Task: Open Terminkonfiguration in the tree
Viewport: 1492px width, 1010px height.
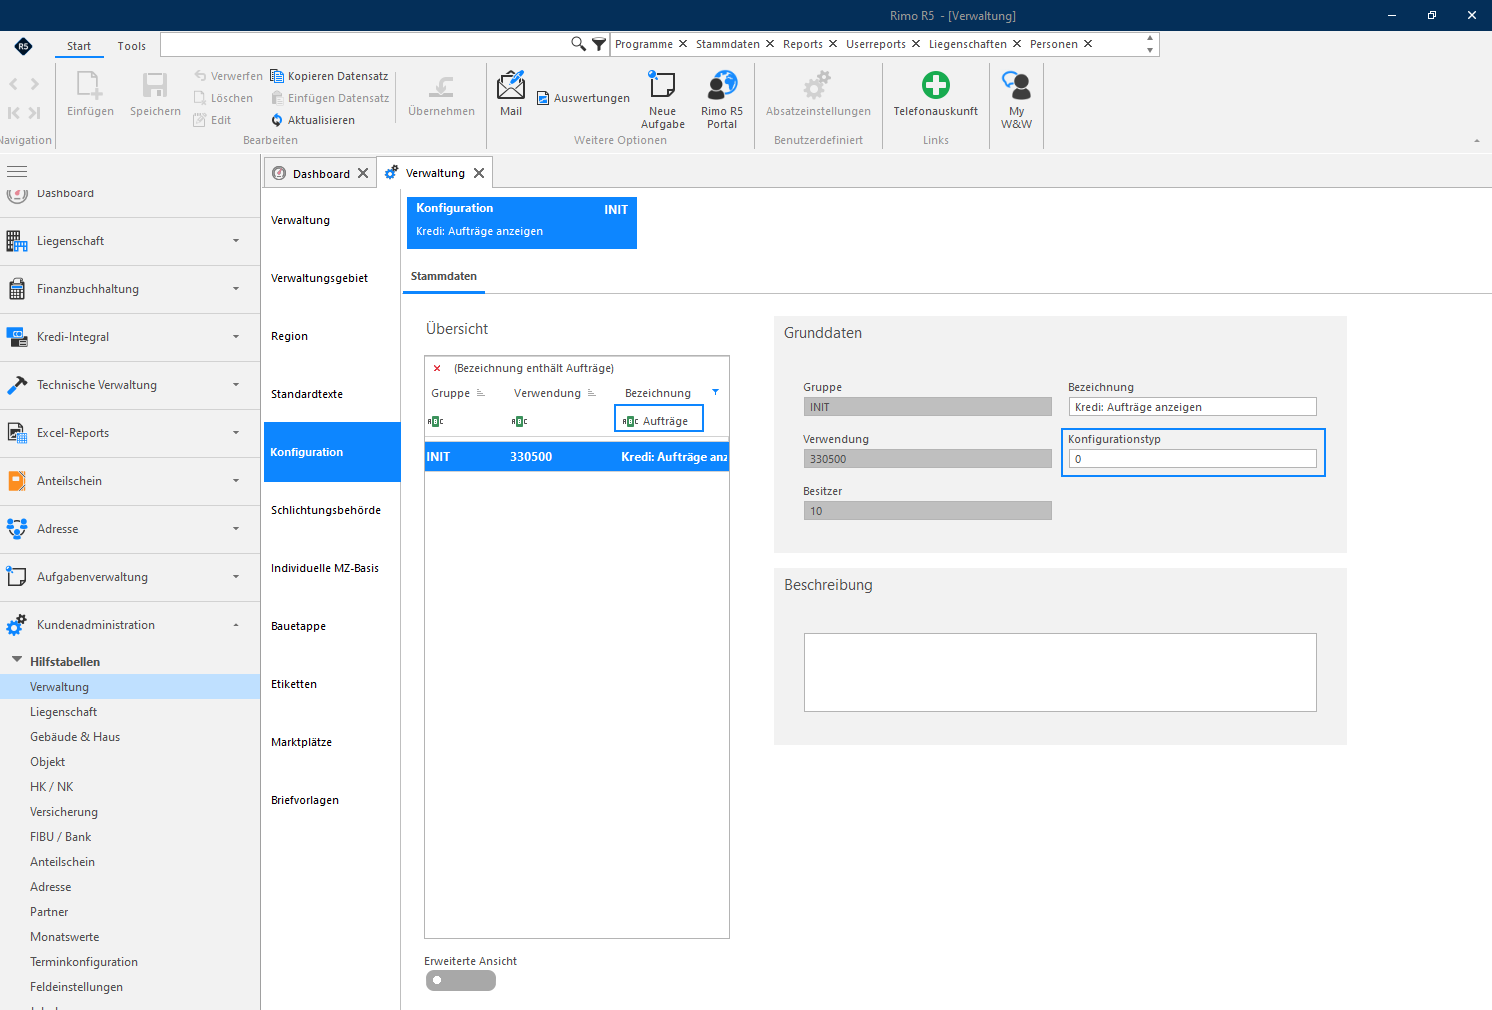Action: 84,962
